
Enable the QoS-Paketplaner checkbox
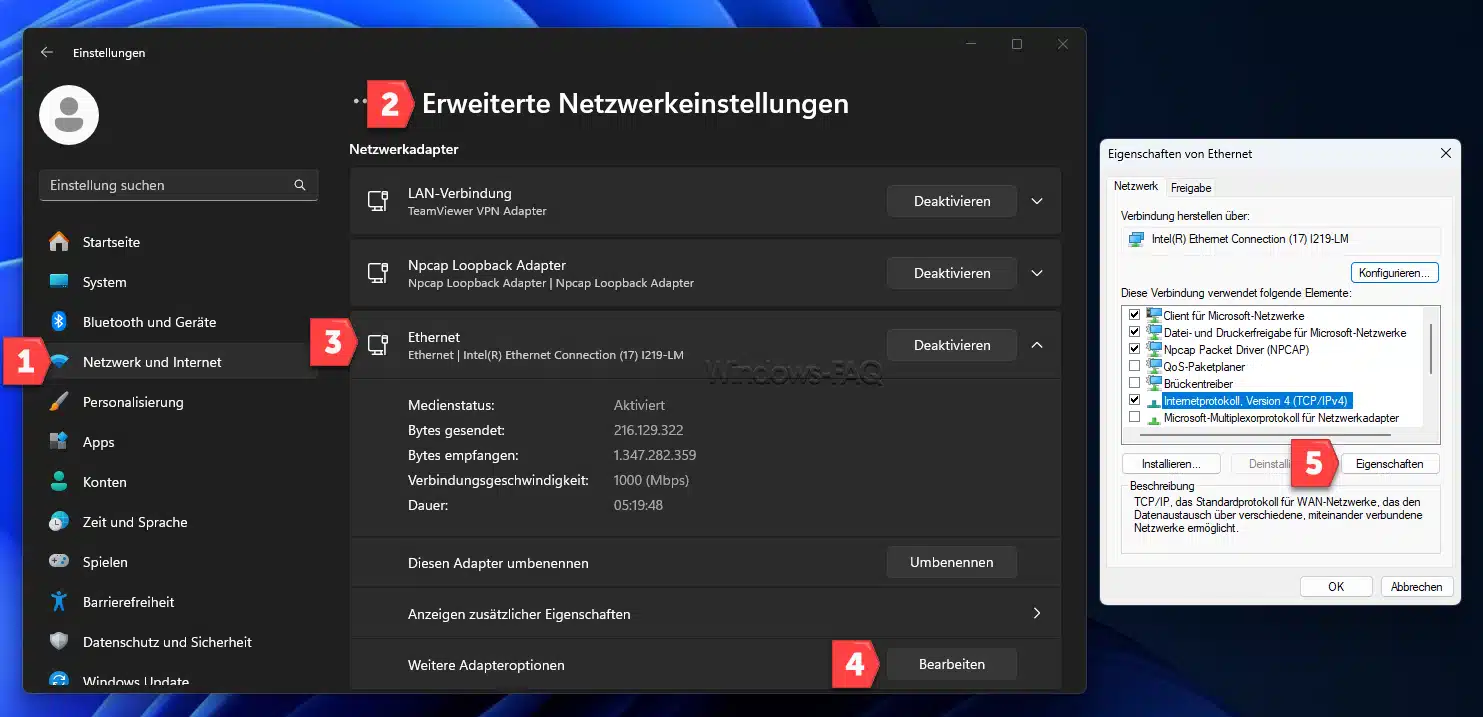[x=1134, y=367]
